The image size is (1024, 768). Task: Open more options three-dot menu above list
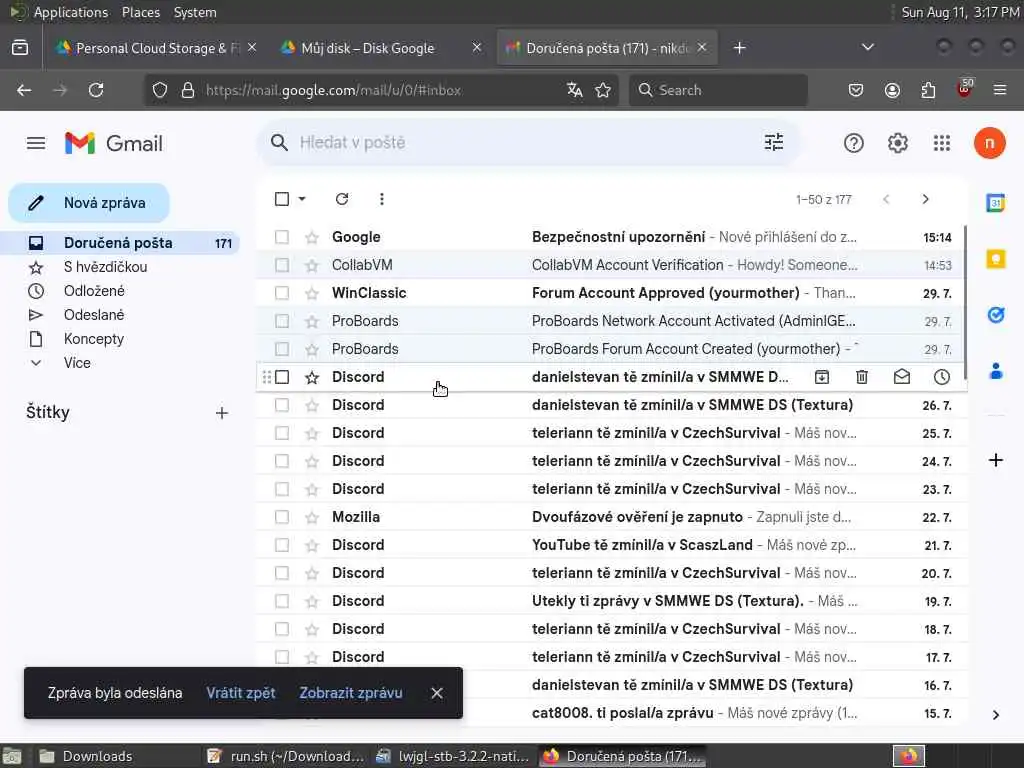[381, 199]
